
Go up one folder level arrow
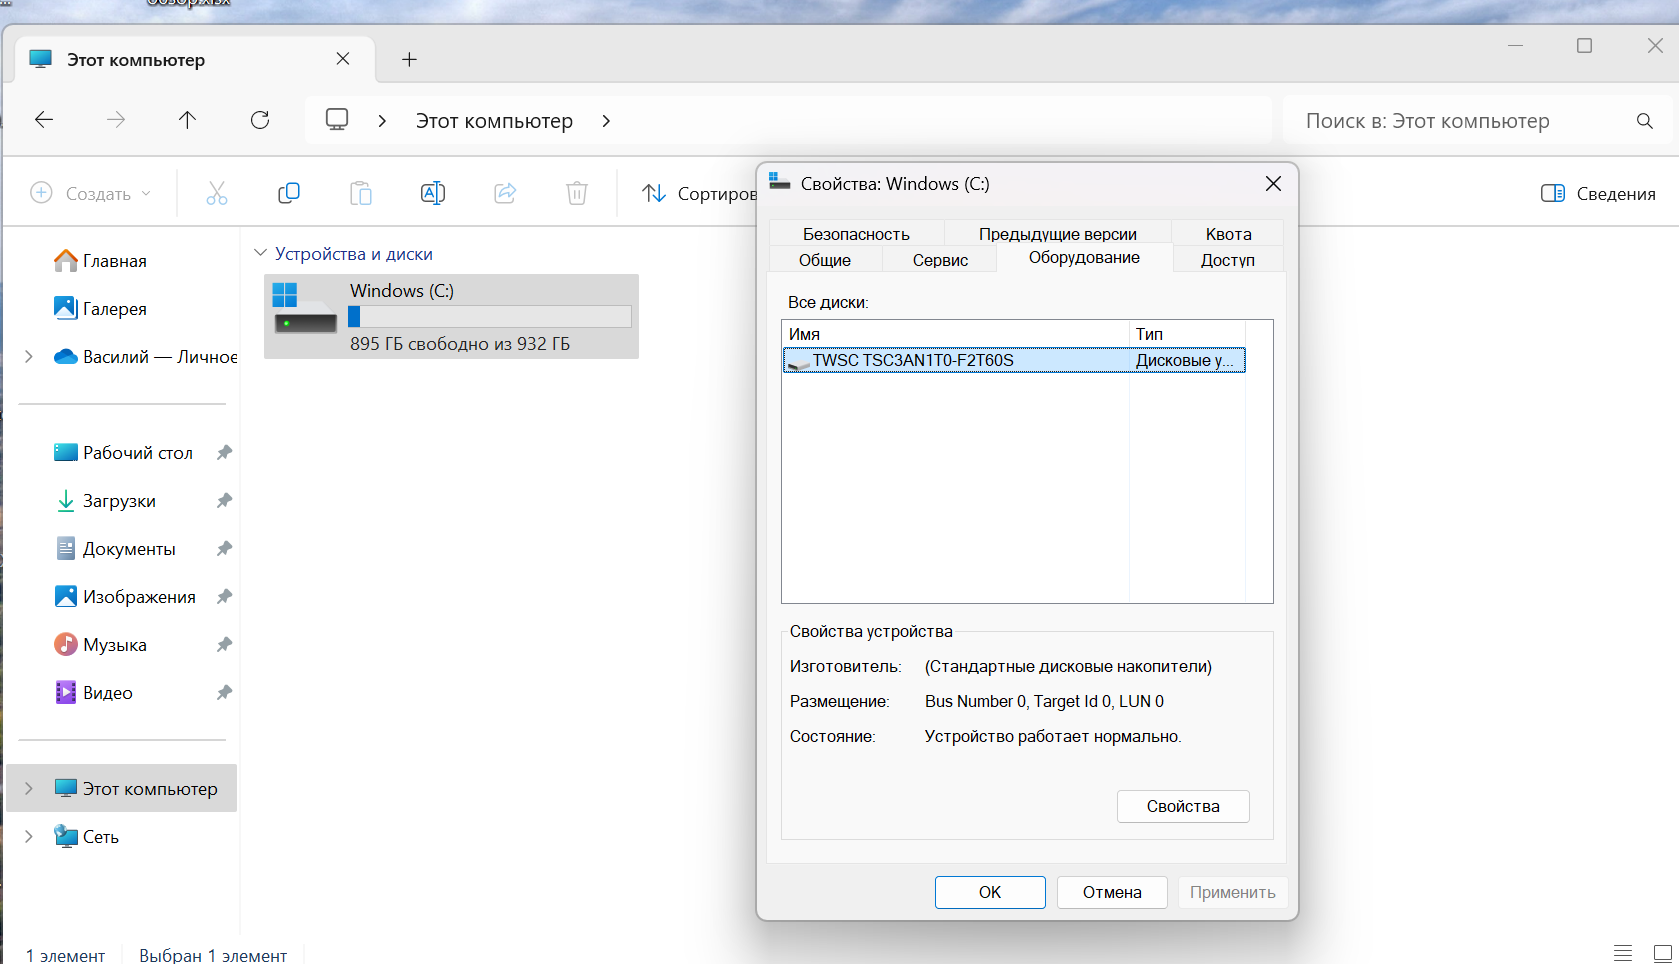pos(187,120)
